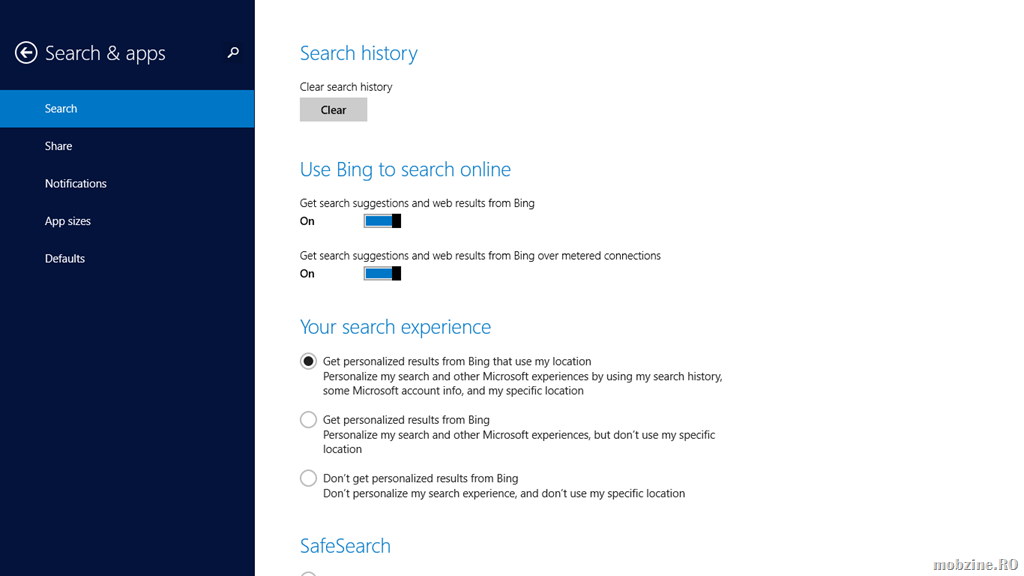Click the SafeSearch heading
Screen dimensions: 1024x576
click(x=345, y=545)
